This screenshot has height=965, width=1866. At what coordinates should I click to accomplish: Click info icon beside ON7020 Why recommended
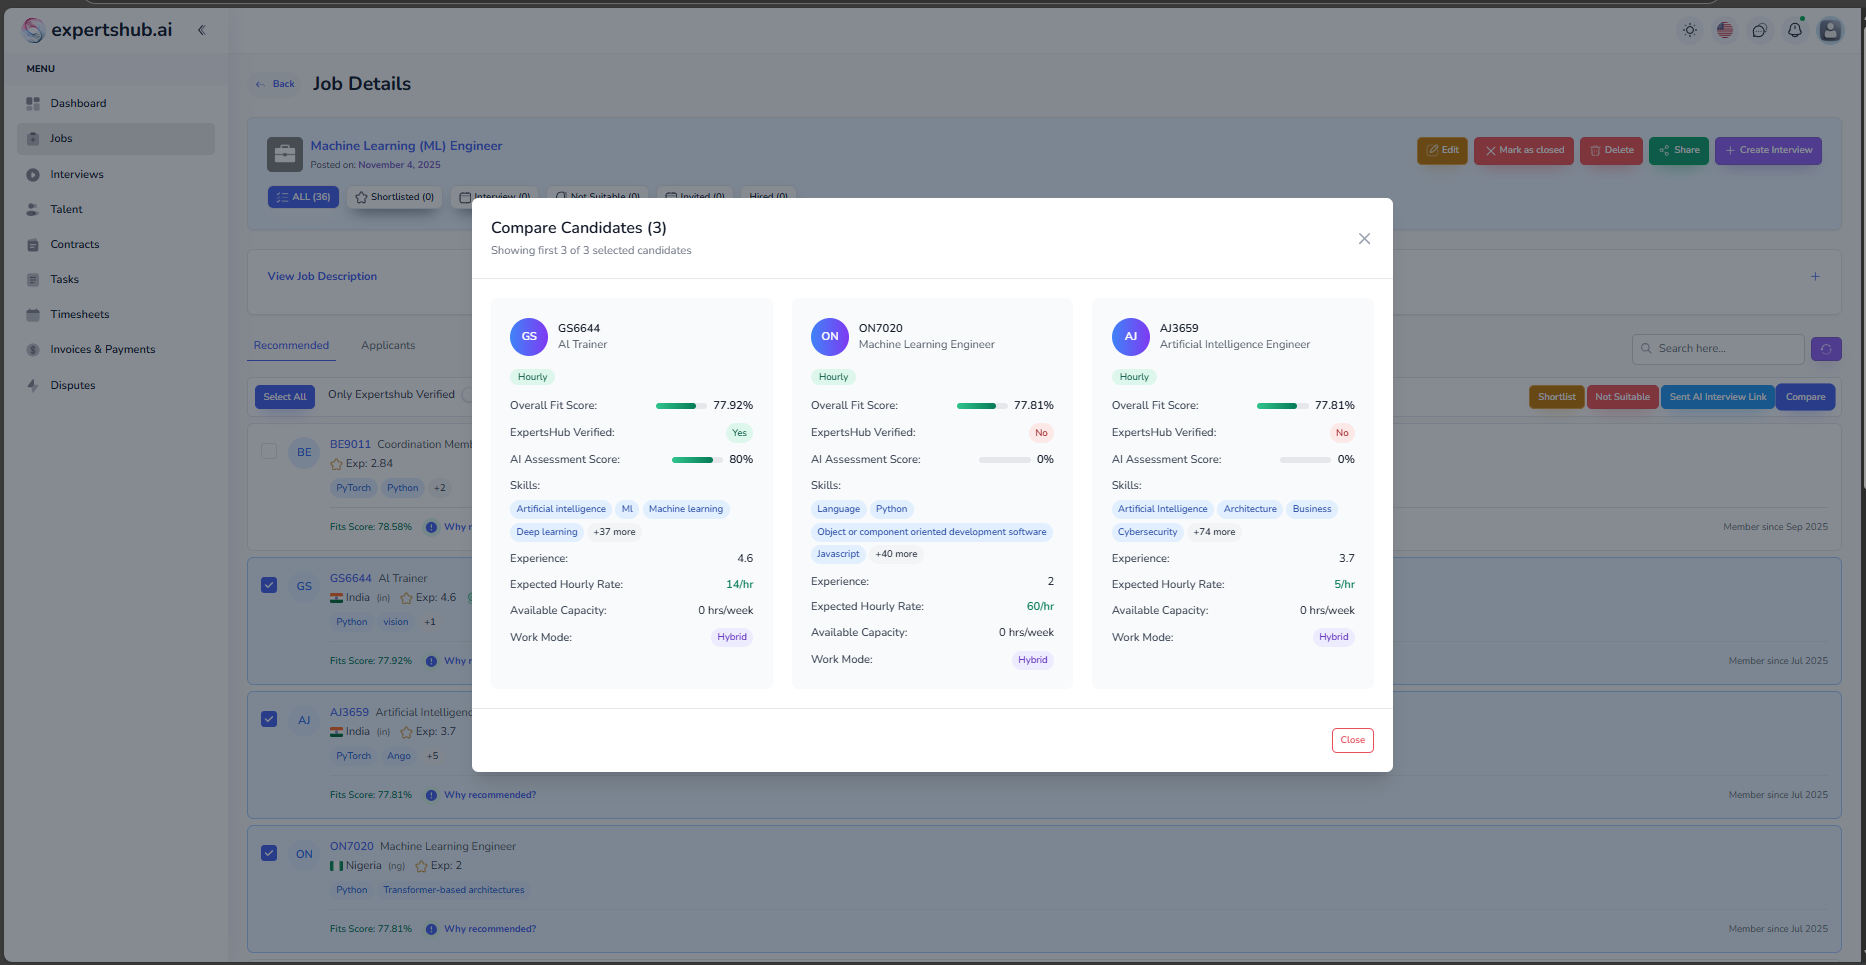(431, 929)
